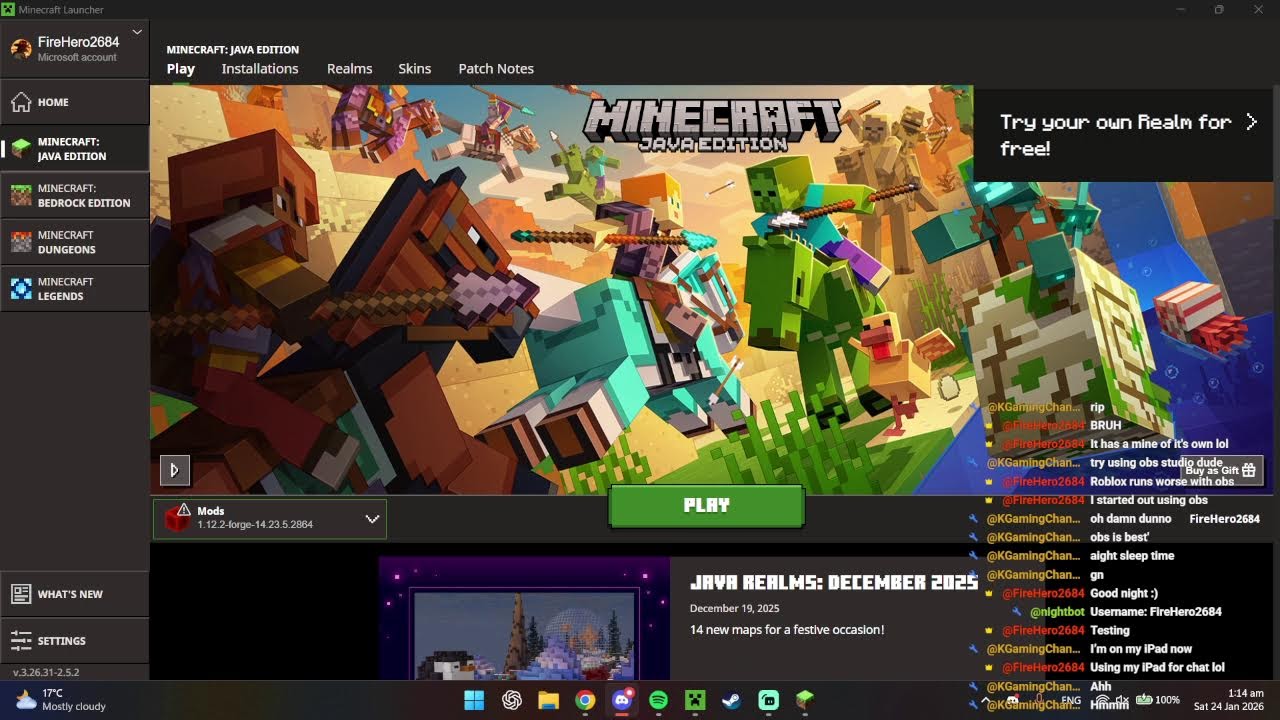
Task: Click the play arrow on the hero banner
Action: [174, 470]
